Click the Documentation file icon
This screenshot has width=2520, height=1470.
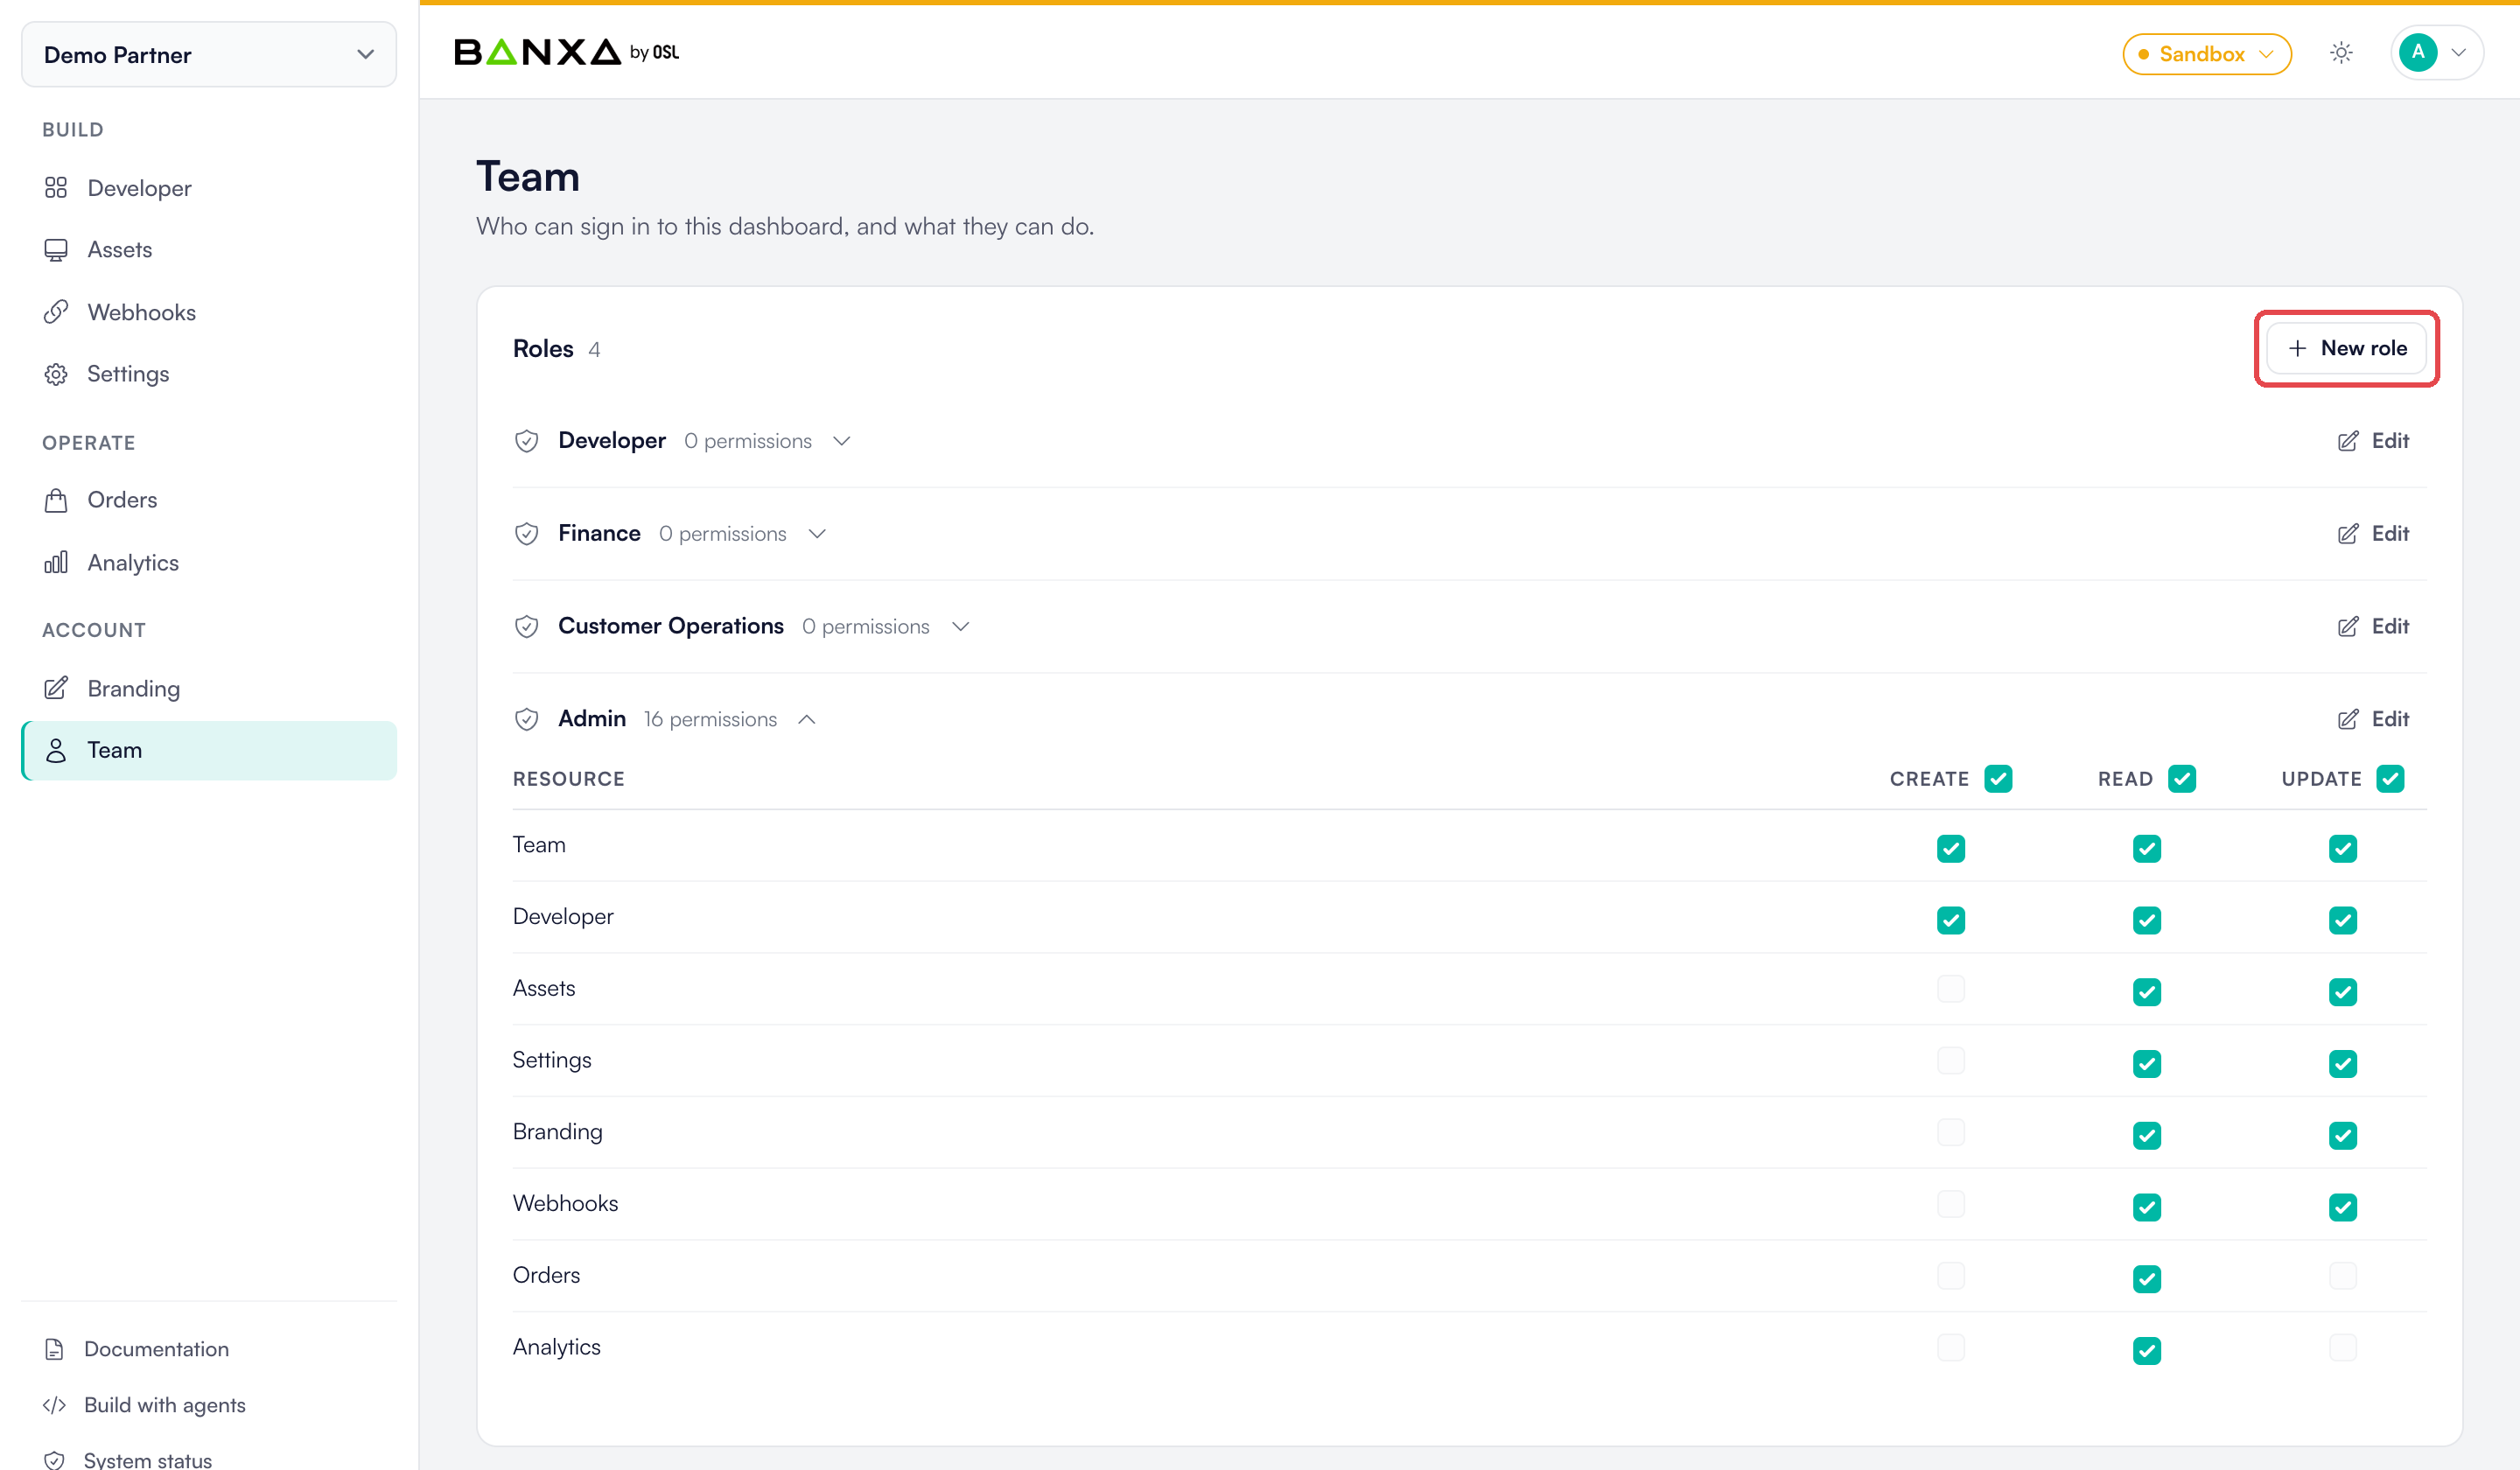[x=55, y=1349]
